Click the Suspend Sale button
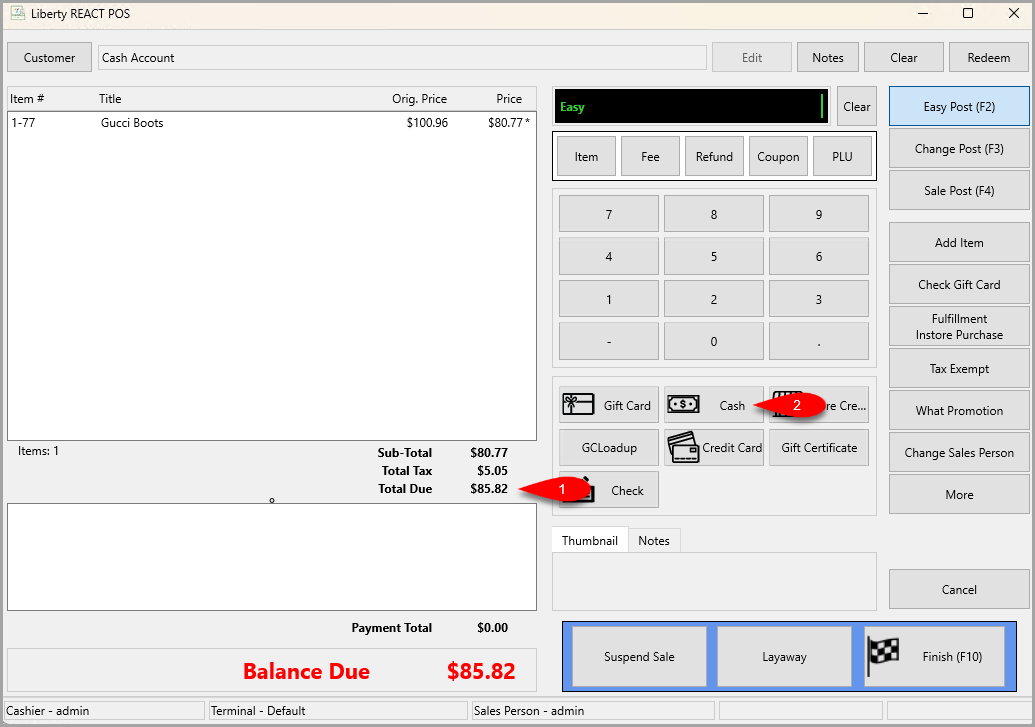 (x=639, y=656)
